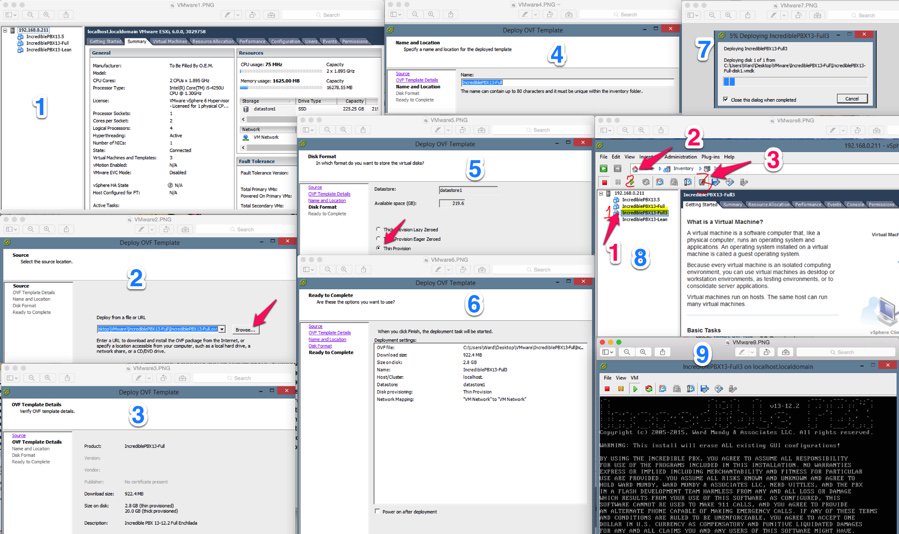Click Source link in VMware3 wizard sidebar
The width and height of the screenshot is (899, 534).
[x=19, y=436]
